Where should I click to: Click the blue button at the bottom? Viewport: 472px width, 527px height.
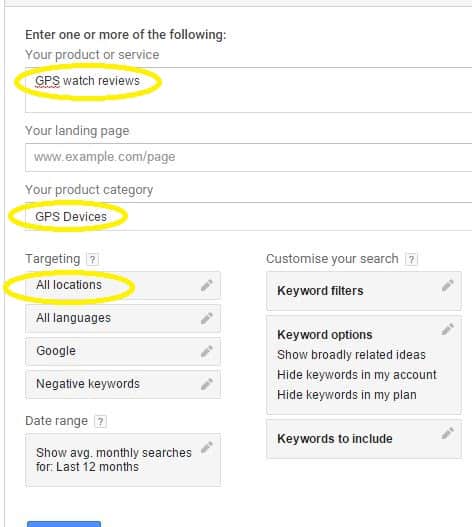tap(64, 524)
